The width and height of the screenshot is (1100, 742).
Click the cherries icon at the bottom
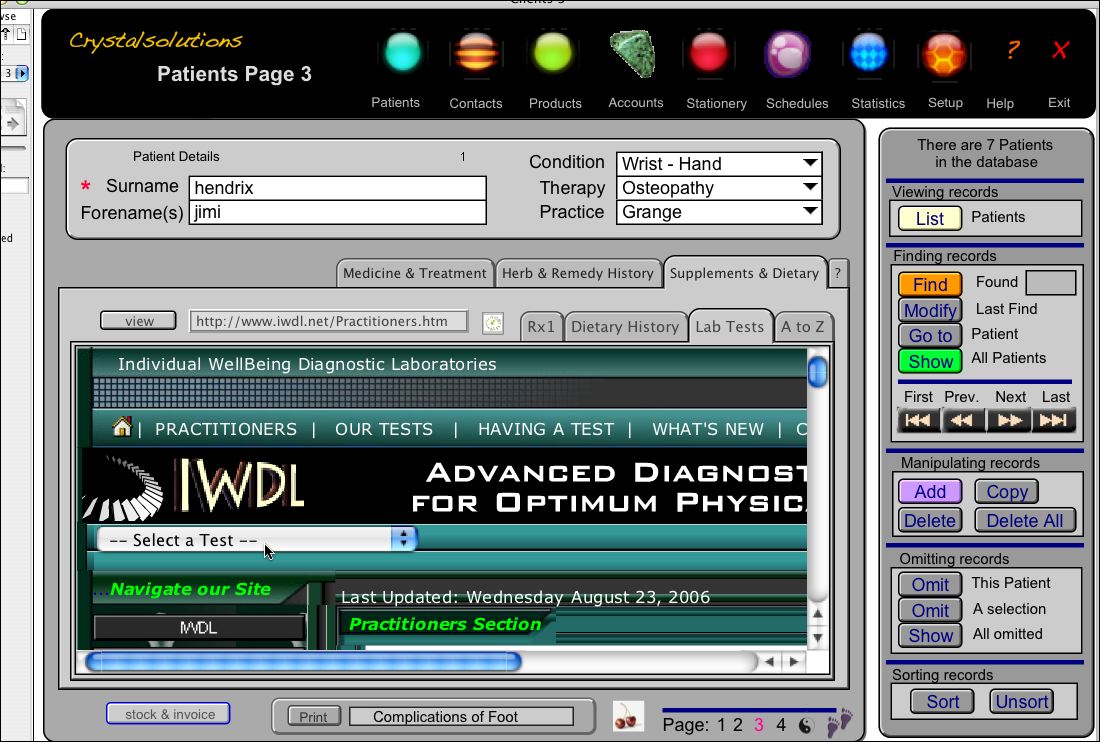(x=627, y=717)
